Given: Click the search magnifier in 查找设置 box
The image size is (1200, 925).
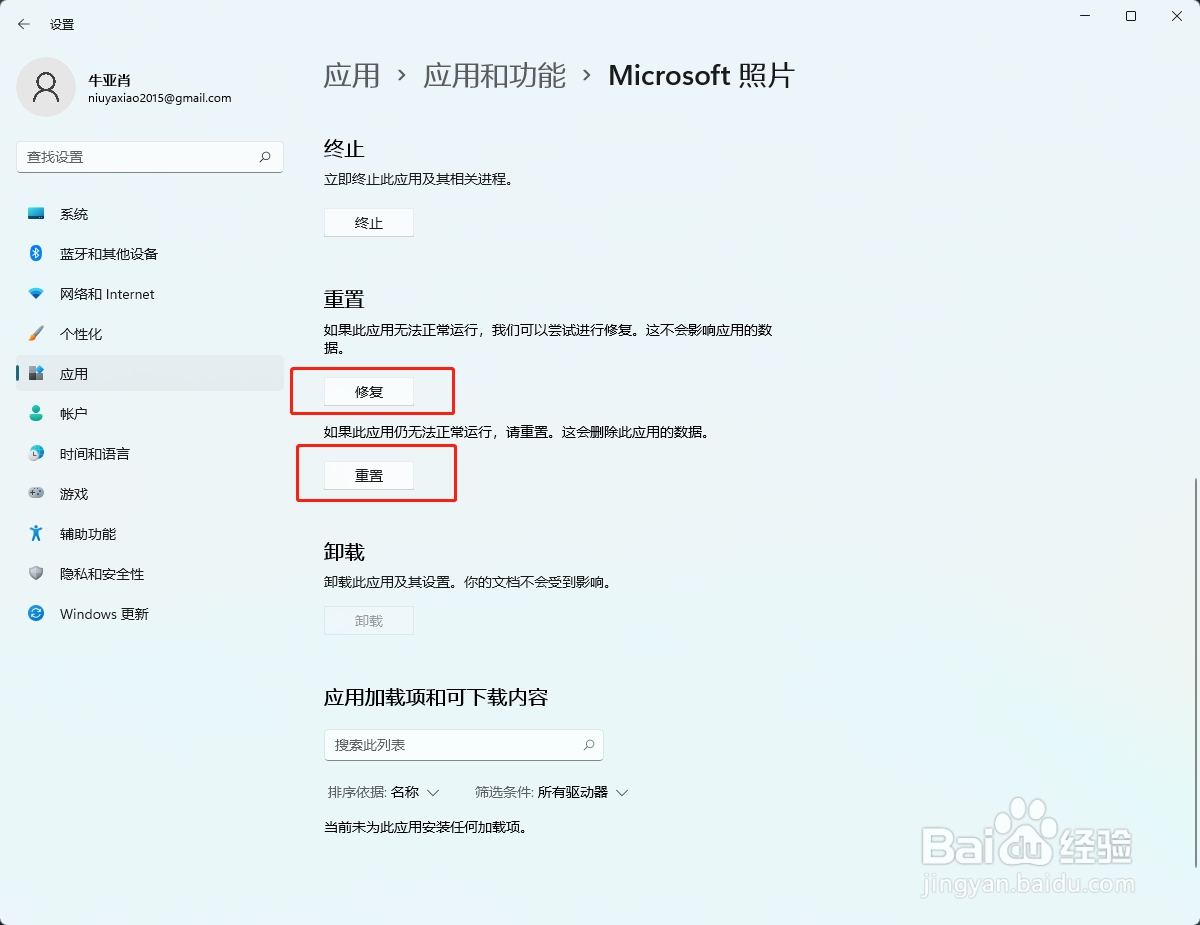Looking at the screenshot, I should pos(265,157).
